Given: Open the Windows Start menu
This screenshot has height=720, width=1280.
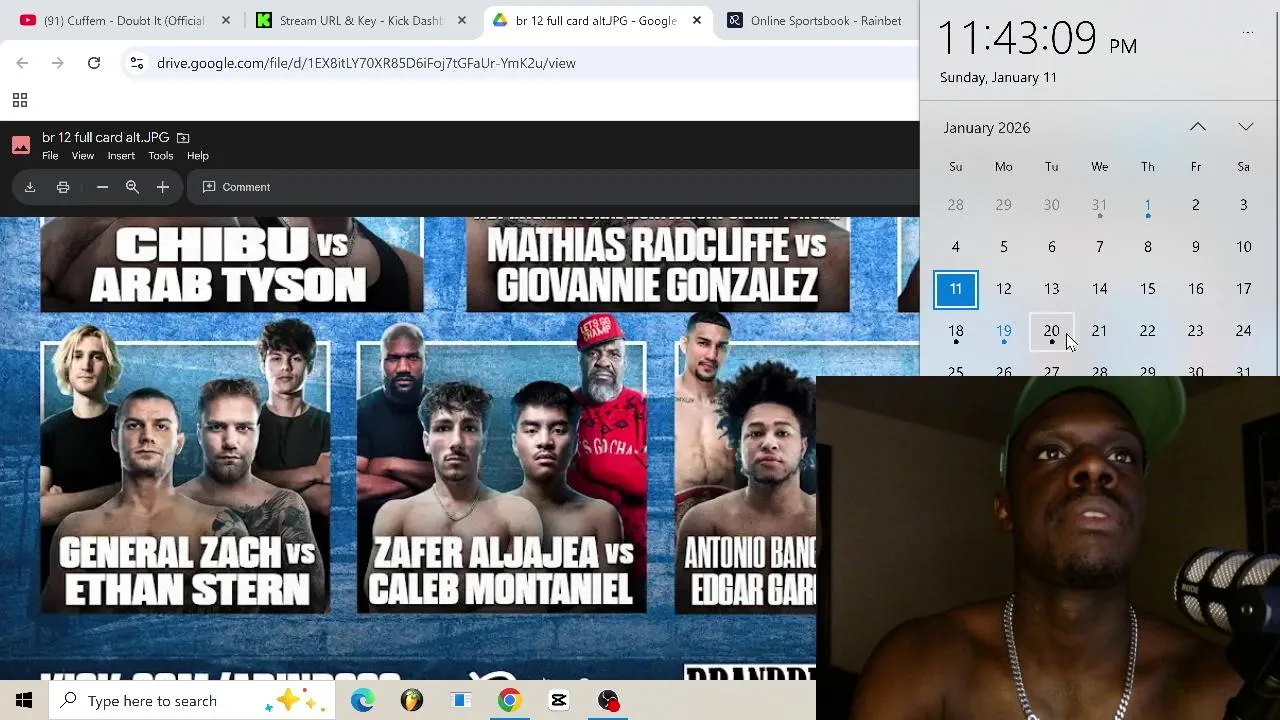Looking at the screenshot, I should click(x=24, y=700).
